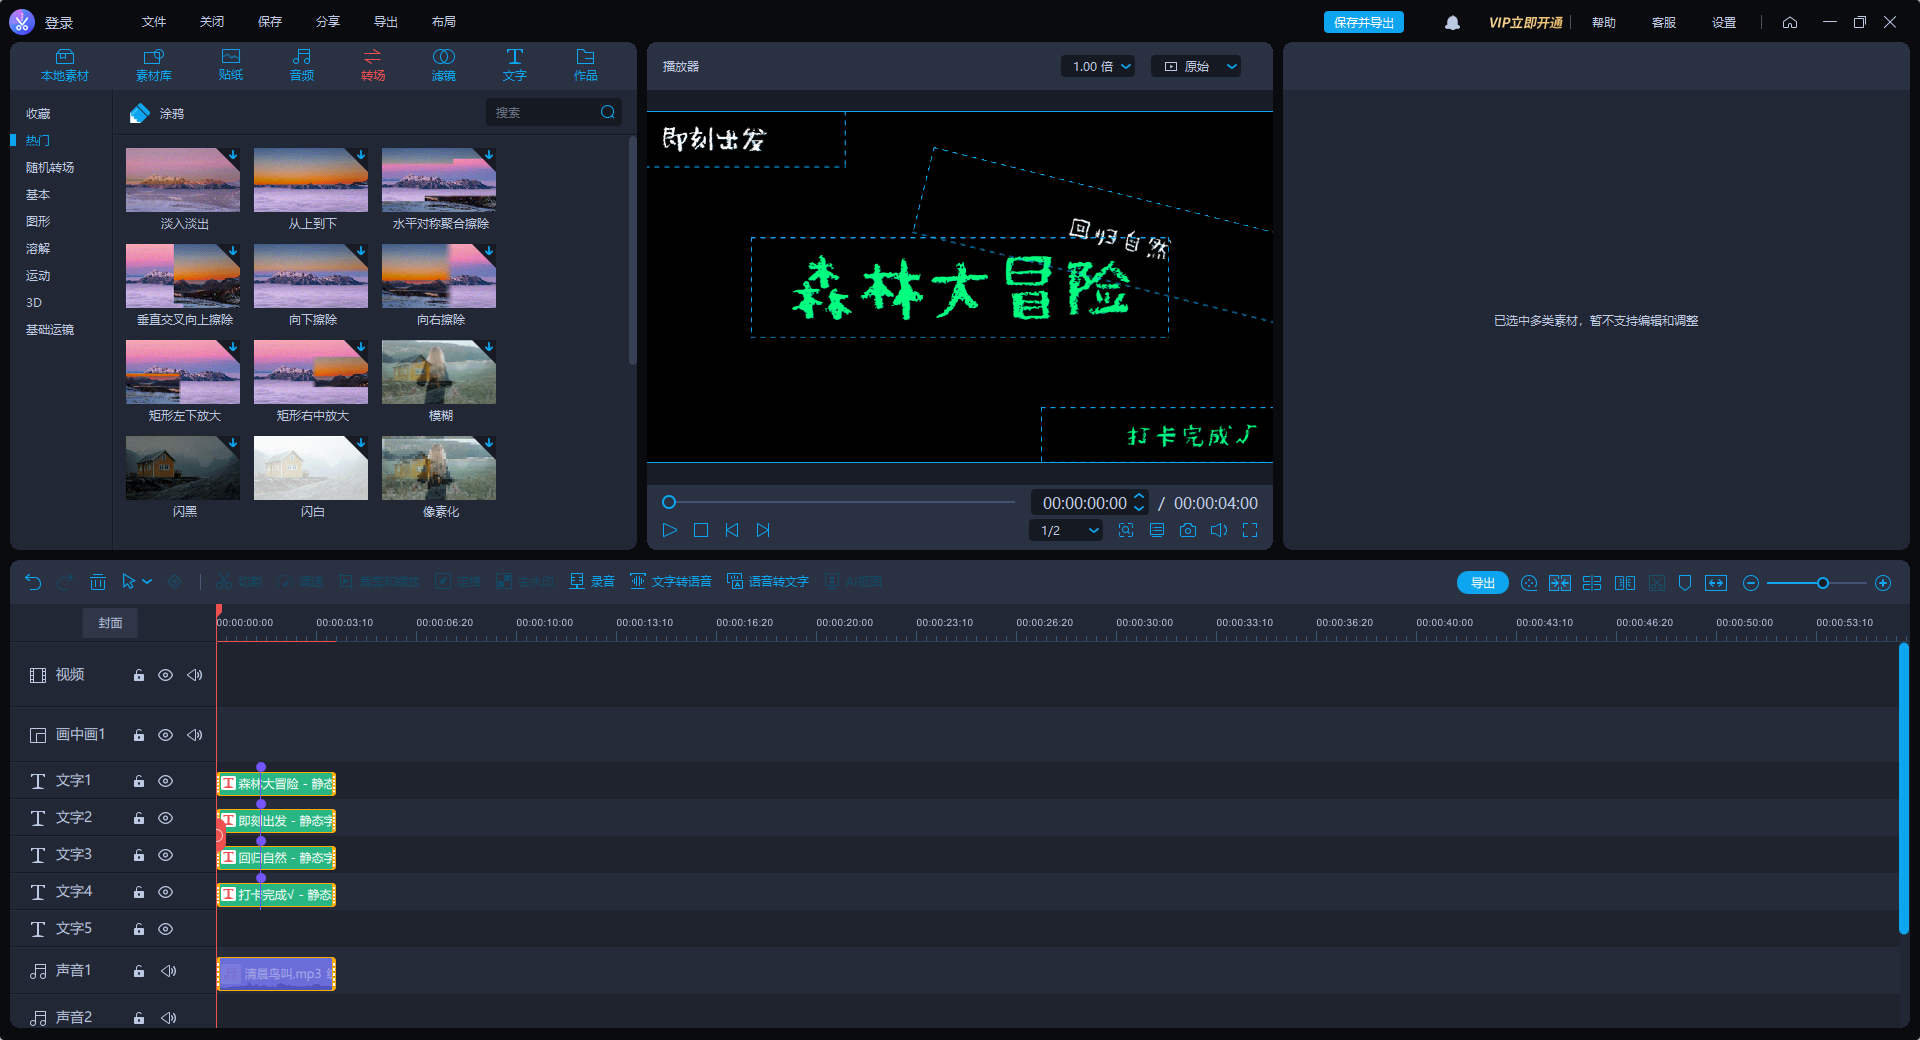
Task: Open the 1.00 倍 playback speed dropdown
Action: click(x=1097, y=67)
